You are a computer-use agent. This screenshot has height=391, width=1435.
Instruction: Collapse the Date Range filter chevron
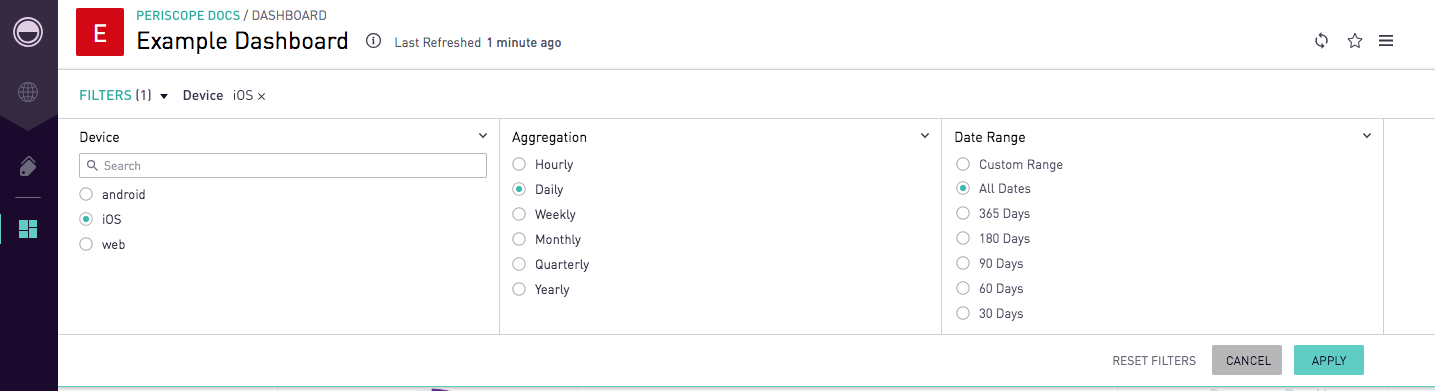1367,136
